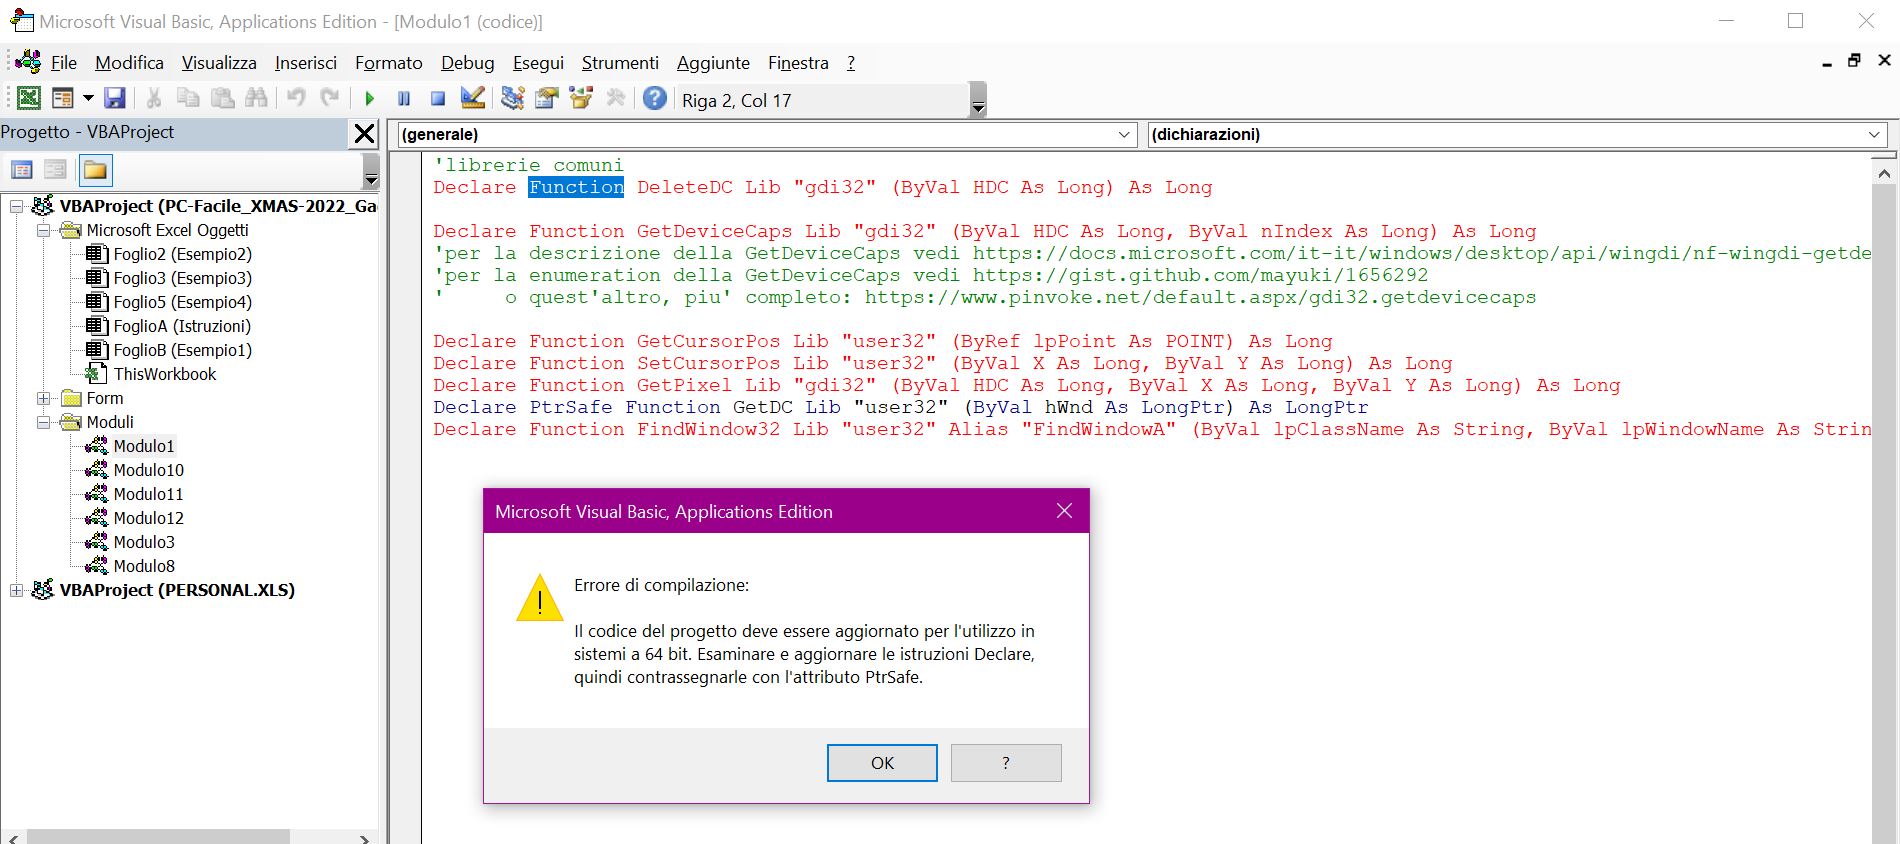1900x844 pixels.
Task: Open the Strumenti menu
Action: [620, 63]
